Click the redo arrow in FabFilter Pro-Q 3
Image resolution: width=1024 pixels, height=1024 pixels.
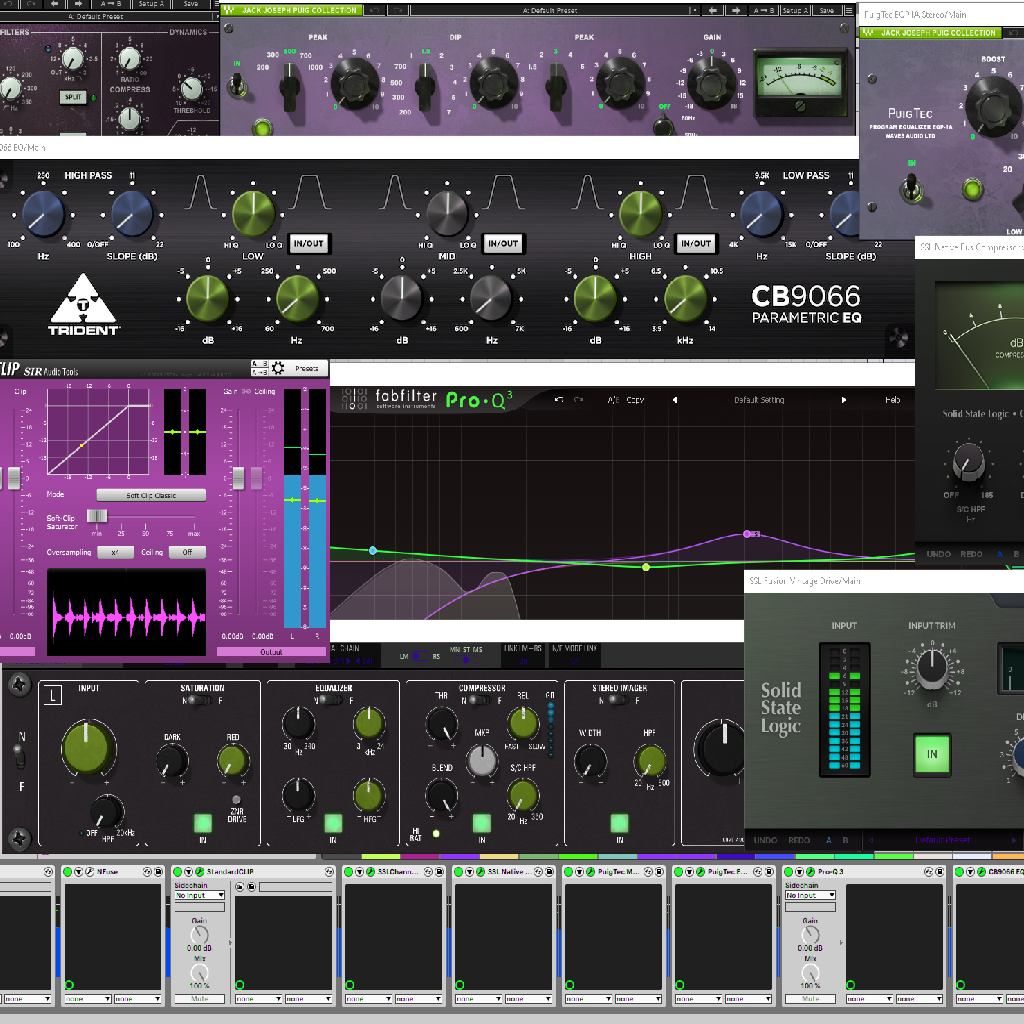pyautogui.click(x=579, y=400)
